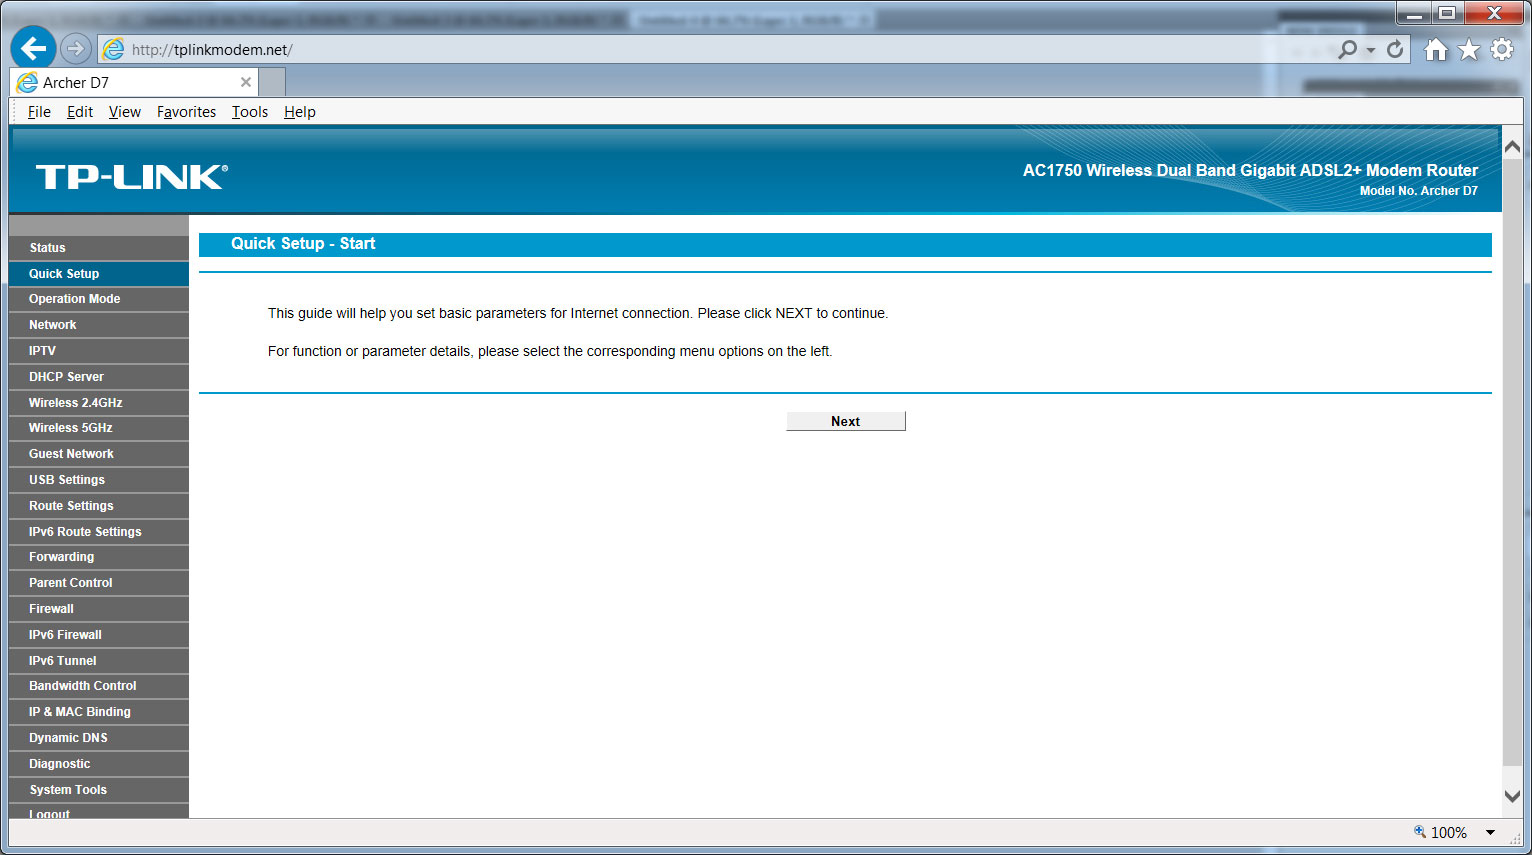Open Favorites star icon
This screenshot has width=1532, height=855.
coord(1469,49)
